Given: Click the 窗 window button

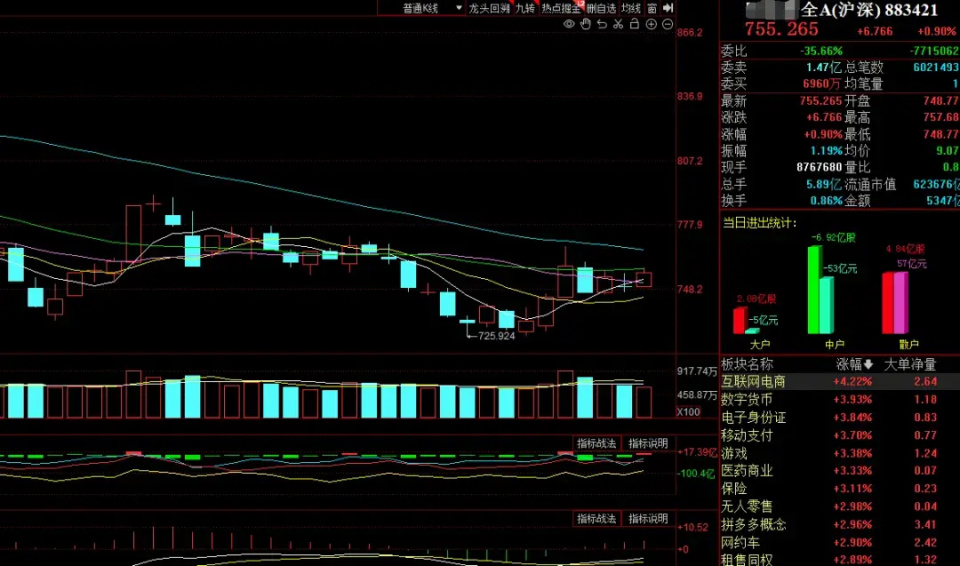Looking at the screenshot, I should (x=653, y=8).
